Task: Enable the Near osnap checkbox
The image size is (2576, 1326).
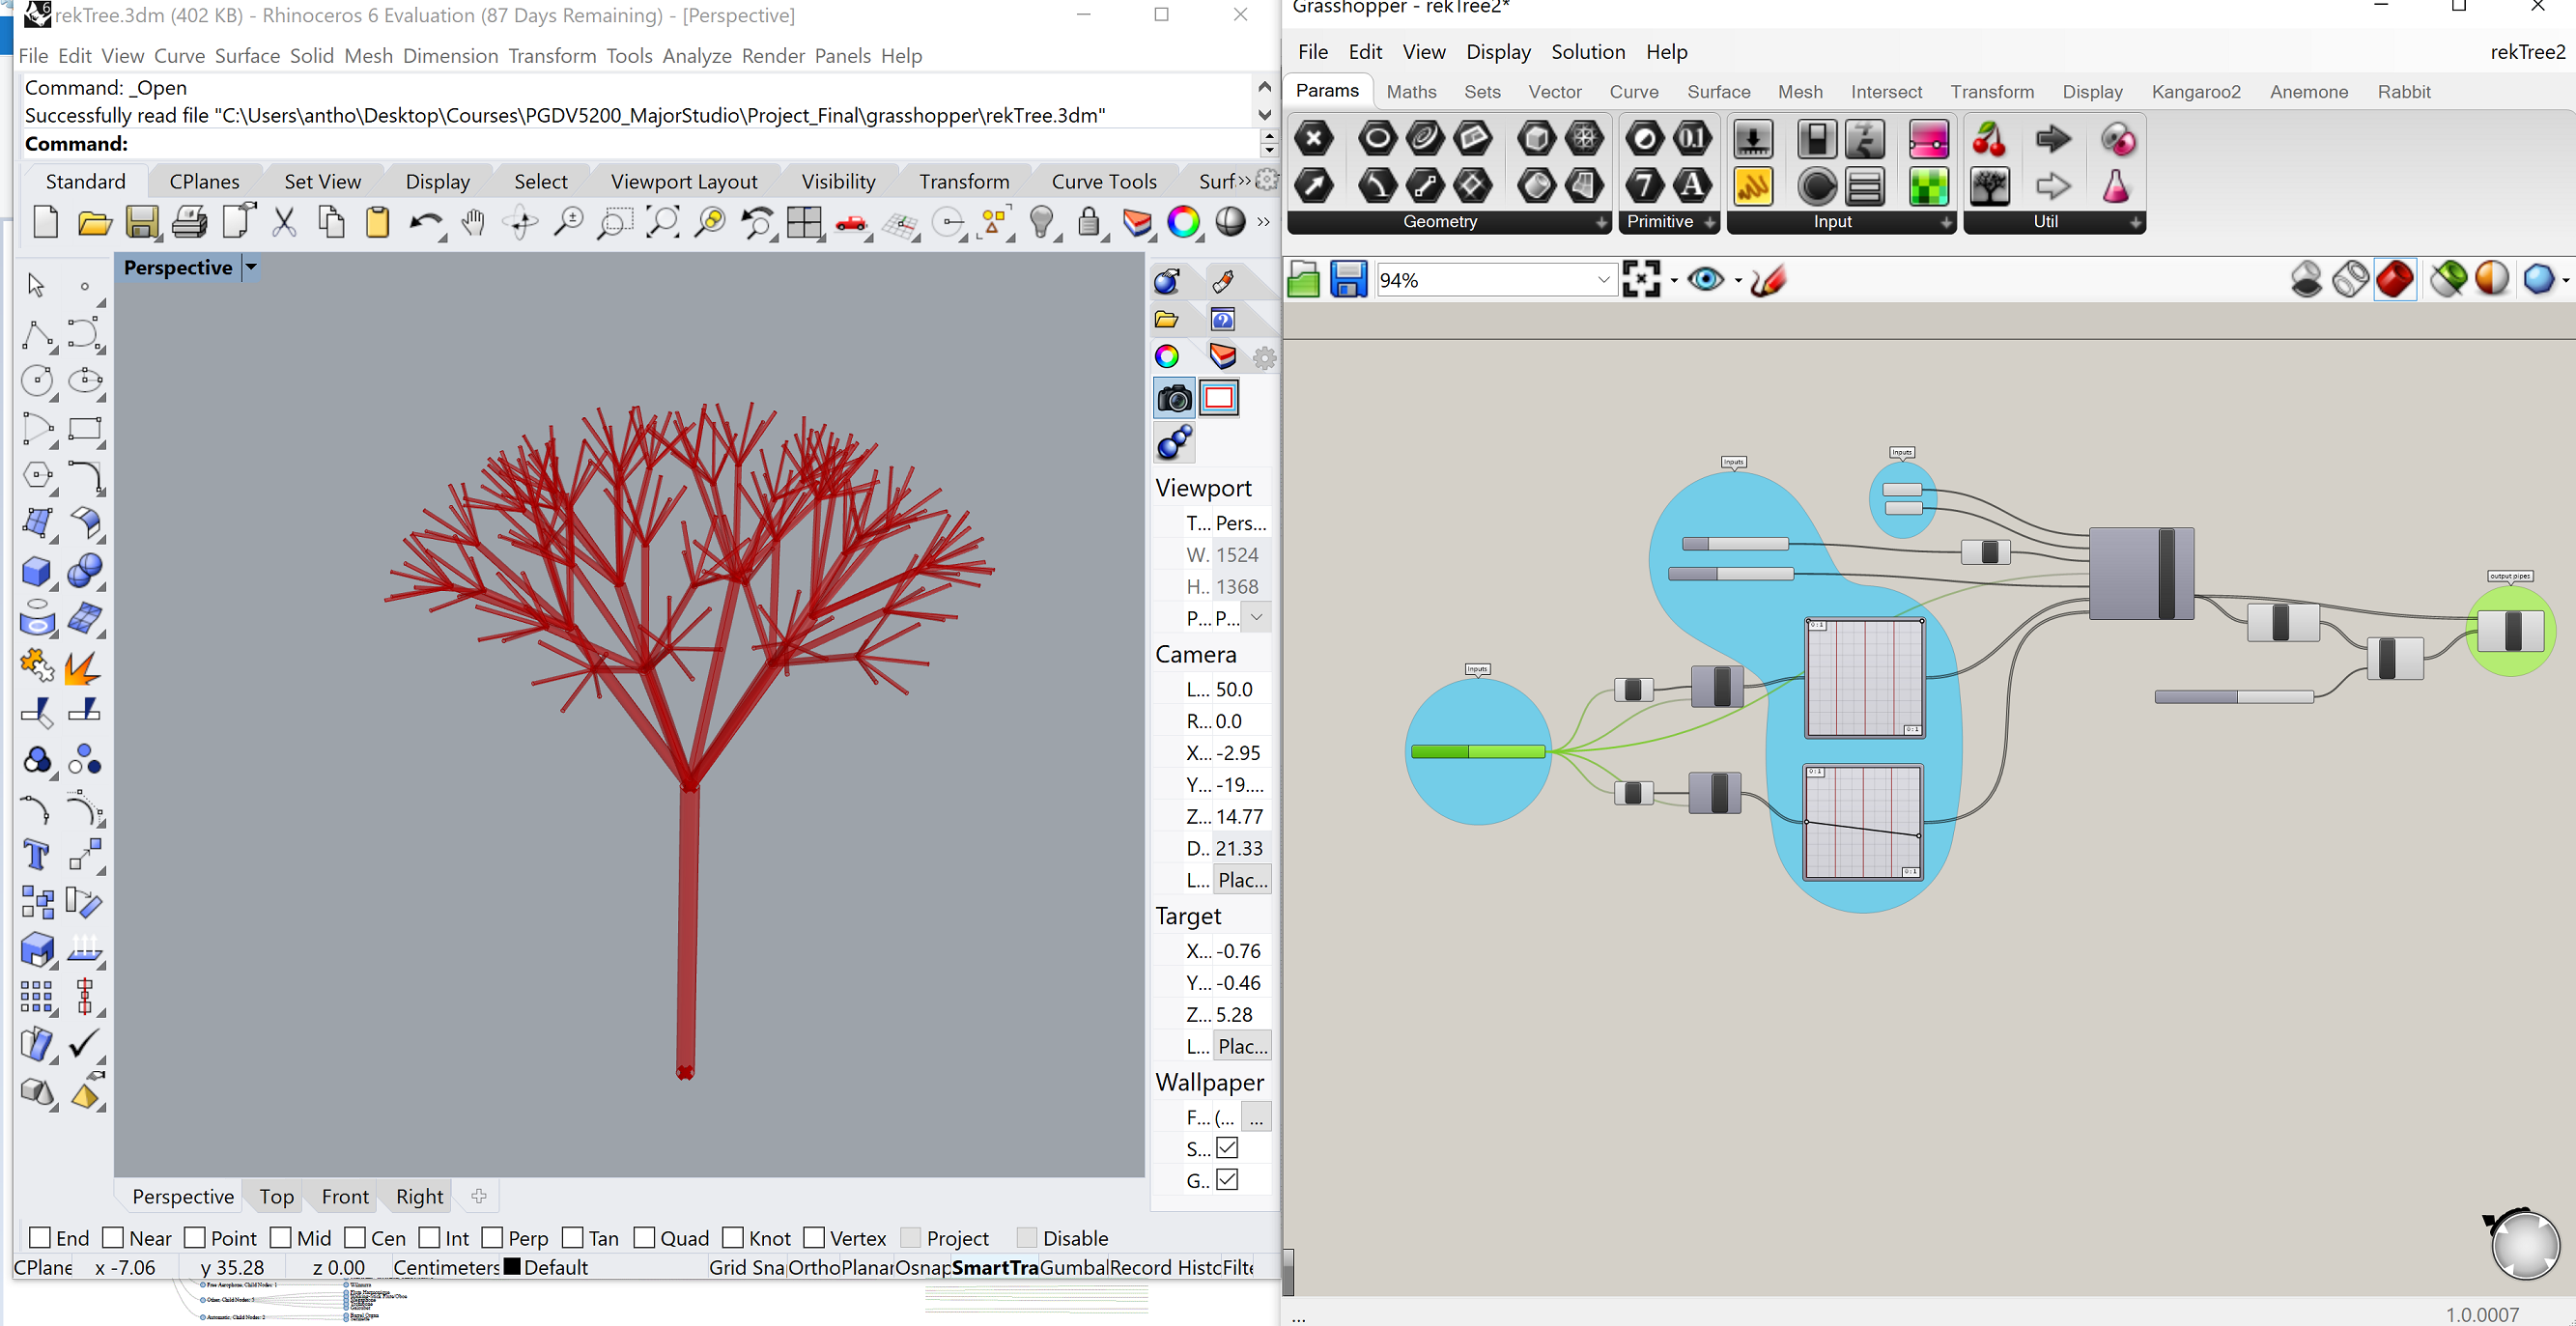Action: (113, 1237)
